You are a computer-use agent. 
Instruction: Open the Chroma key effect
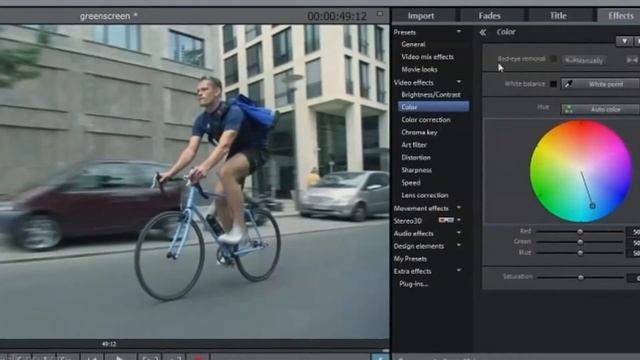419,132
